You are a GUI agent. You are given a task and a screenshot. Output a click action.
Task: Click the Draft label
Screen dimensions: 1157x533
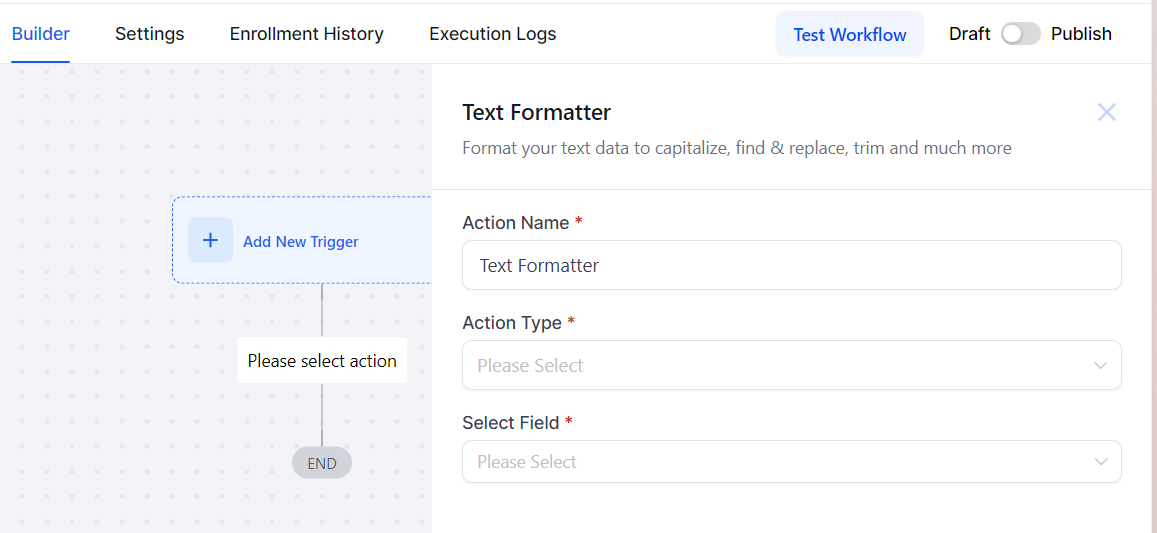pos(969,34)
